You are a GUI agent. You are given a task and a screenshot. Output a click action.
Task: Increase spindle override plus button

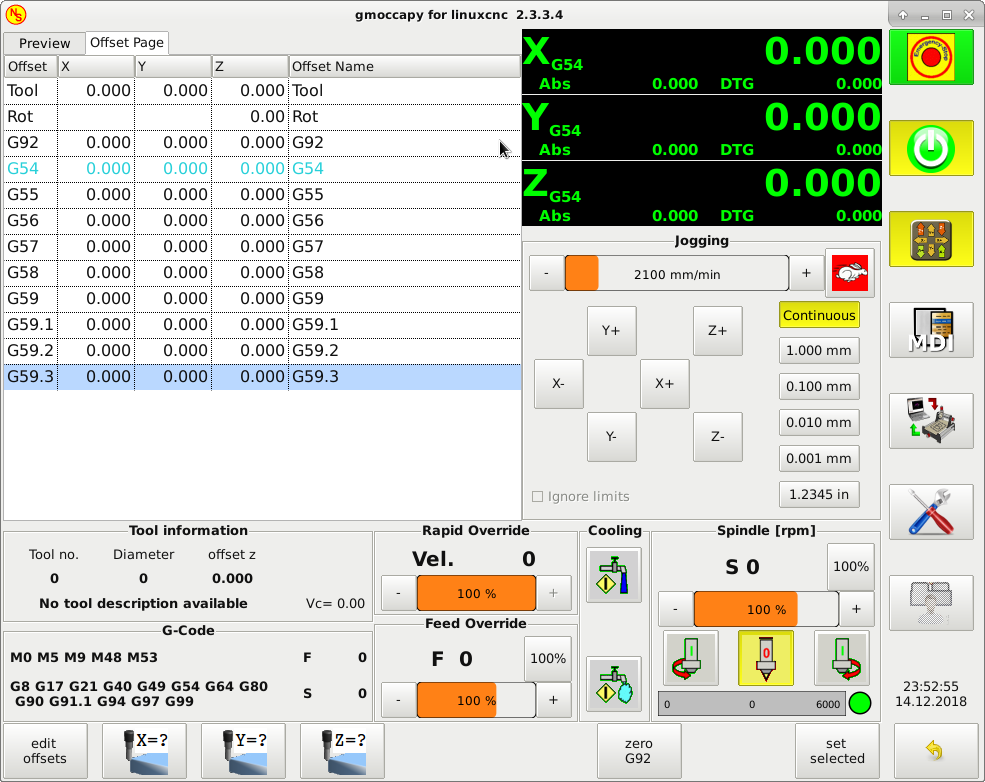pos(856,609)
